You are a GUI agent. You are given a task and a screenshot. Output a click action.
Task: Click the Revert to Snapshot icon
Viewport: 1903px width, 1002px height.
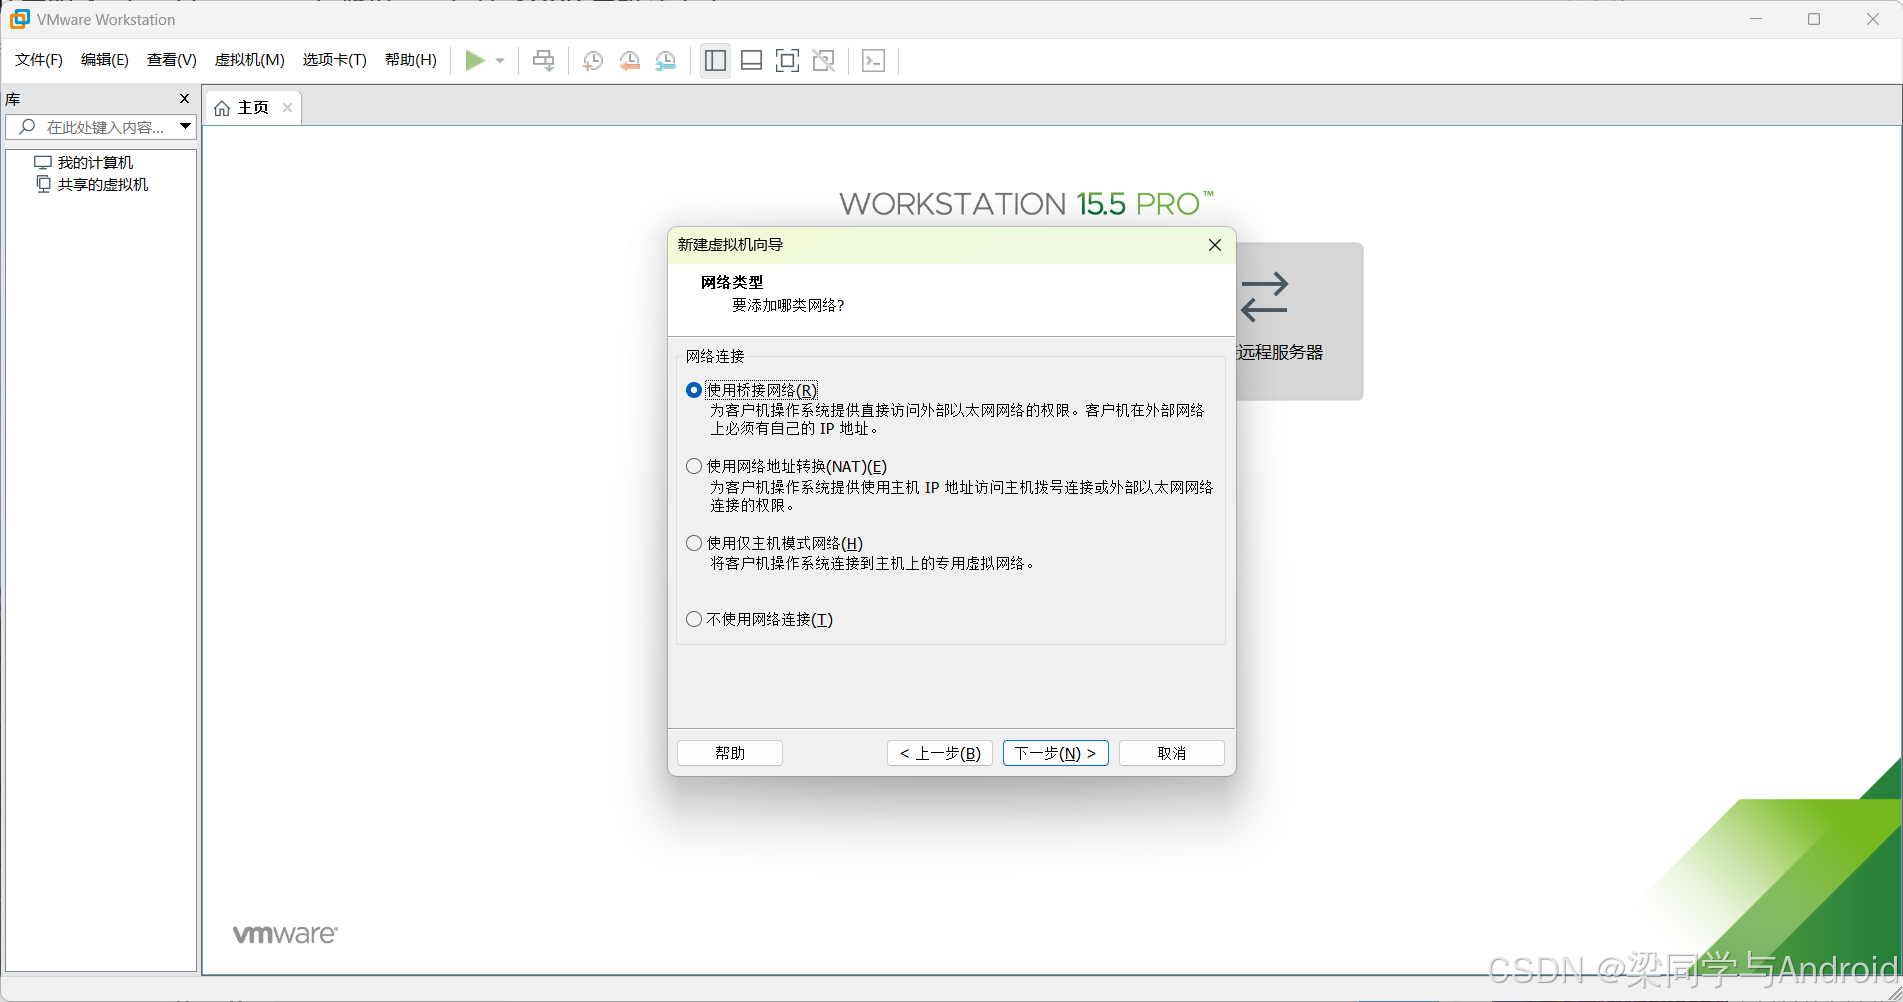tap(629, 61)
